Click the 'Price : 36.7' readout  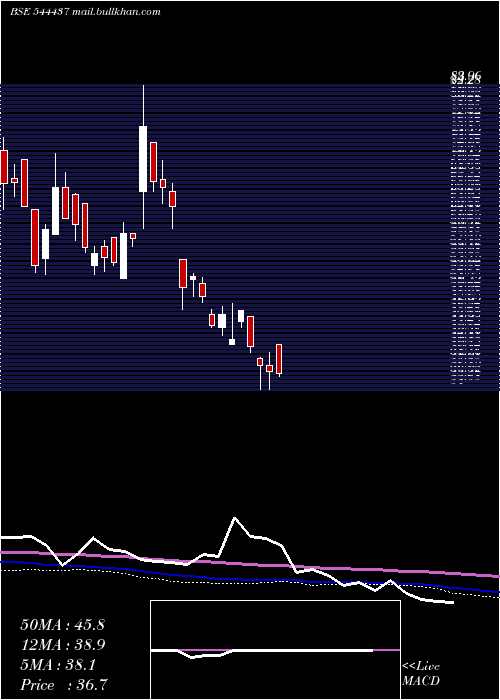(x=64, y=685)
